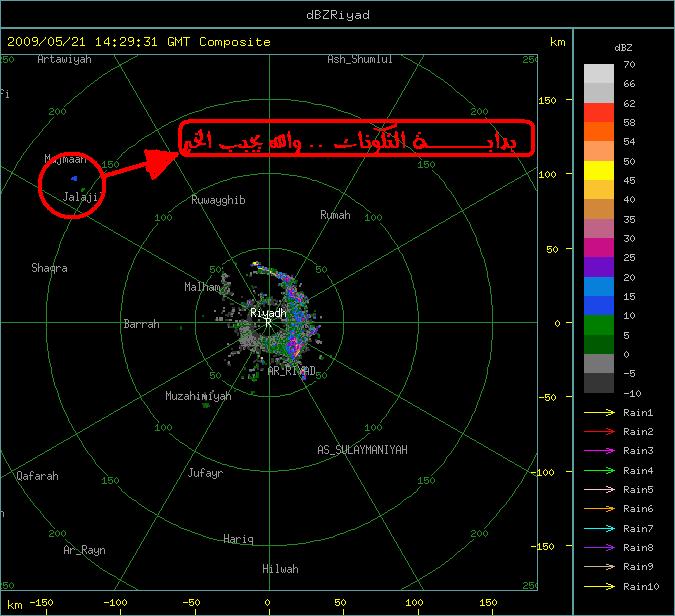Click the Rain3 magenta arrow legend

[x=599, y=451]
